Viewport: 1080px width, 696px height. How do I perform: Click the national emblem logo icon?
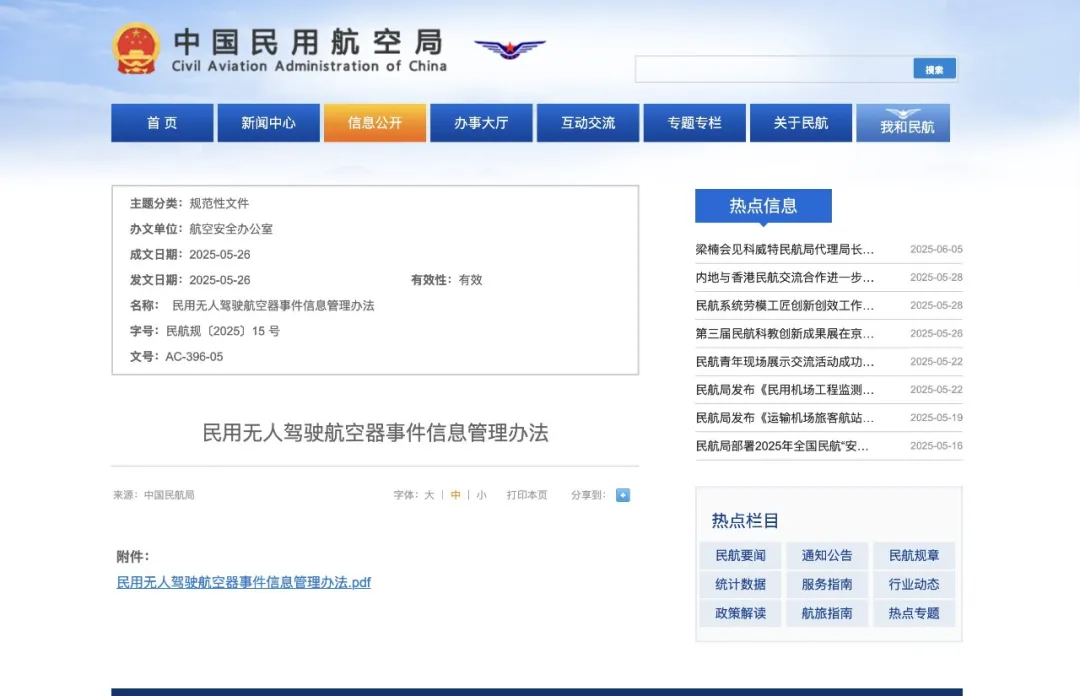pyautogui.click(x=136, y=48)
